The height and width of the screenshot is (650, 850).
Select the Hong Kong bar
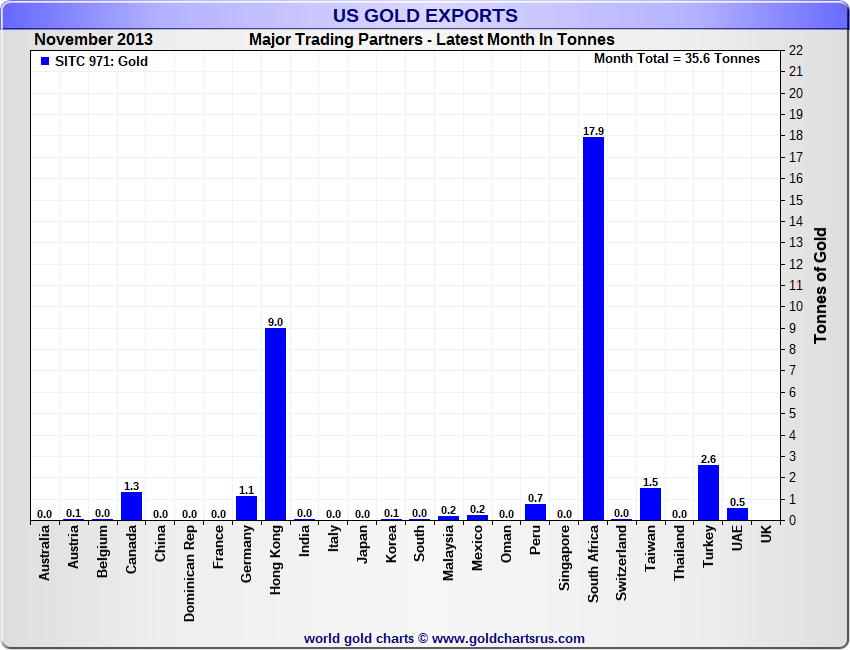(275, 424)
